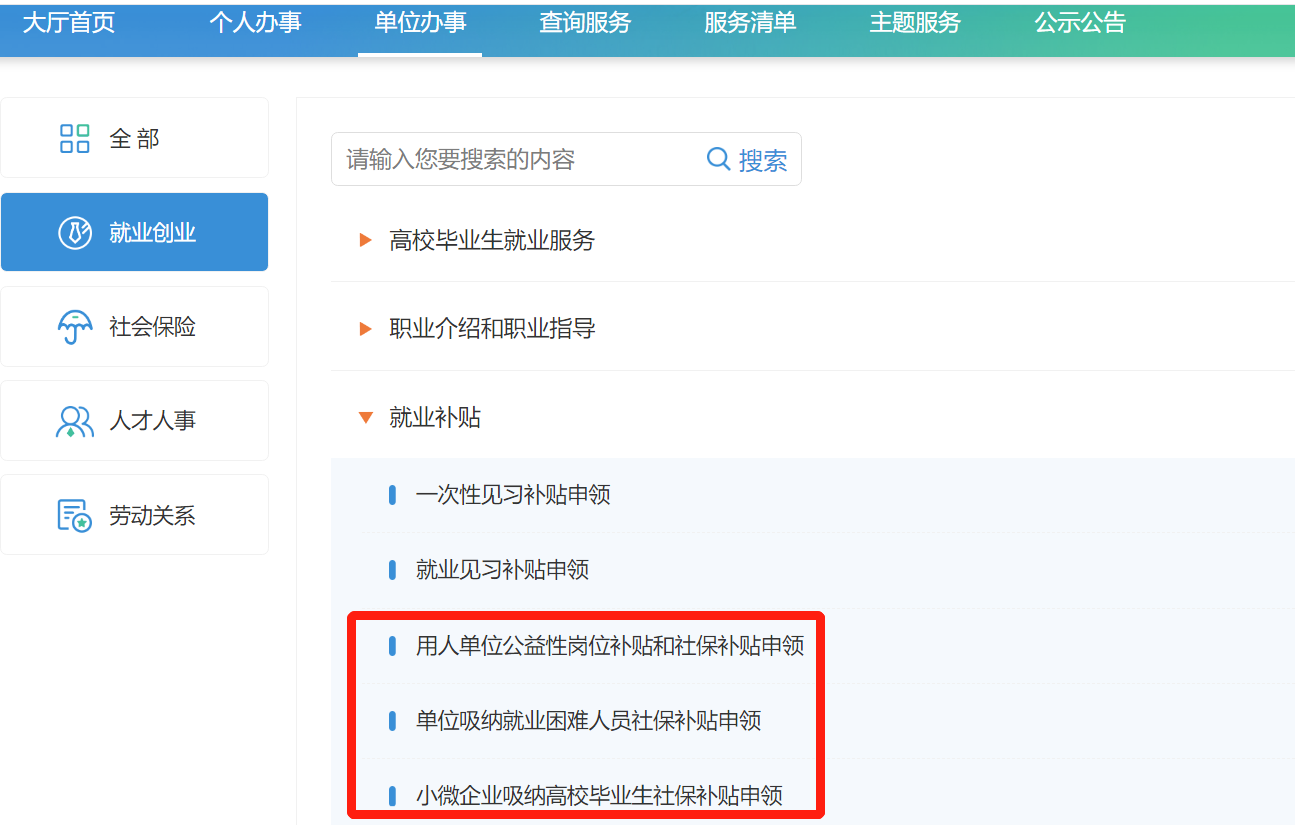The height and width of the screenshot is (825, 1295).
Task: Click the 搜索 button text
Action: click(x=763, y=160)
